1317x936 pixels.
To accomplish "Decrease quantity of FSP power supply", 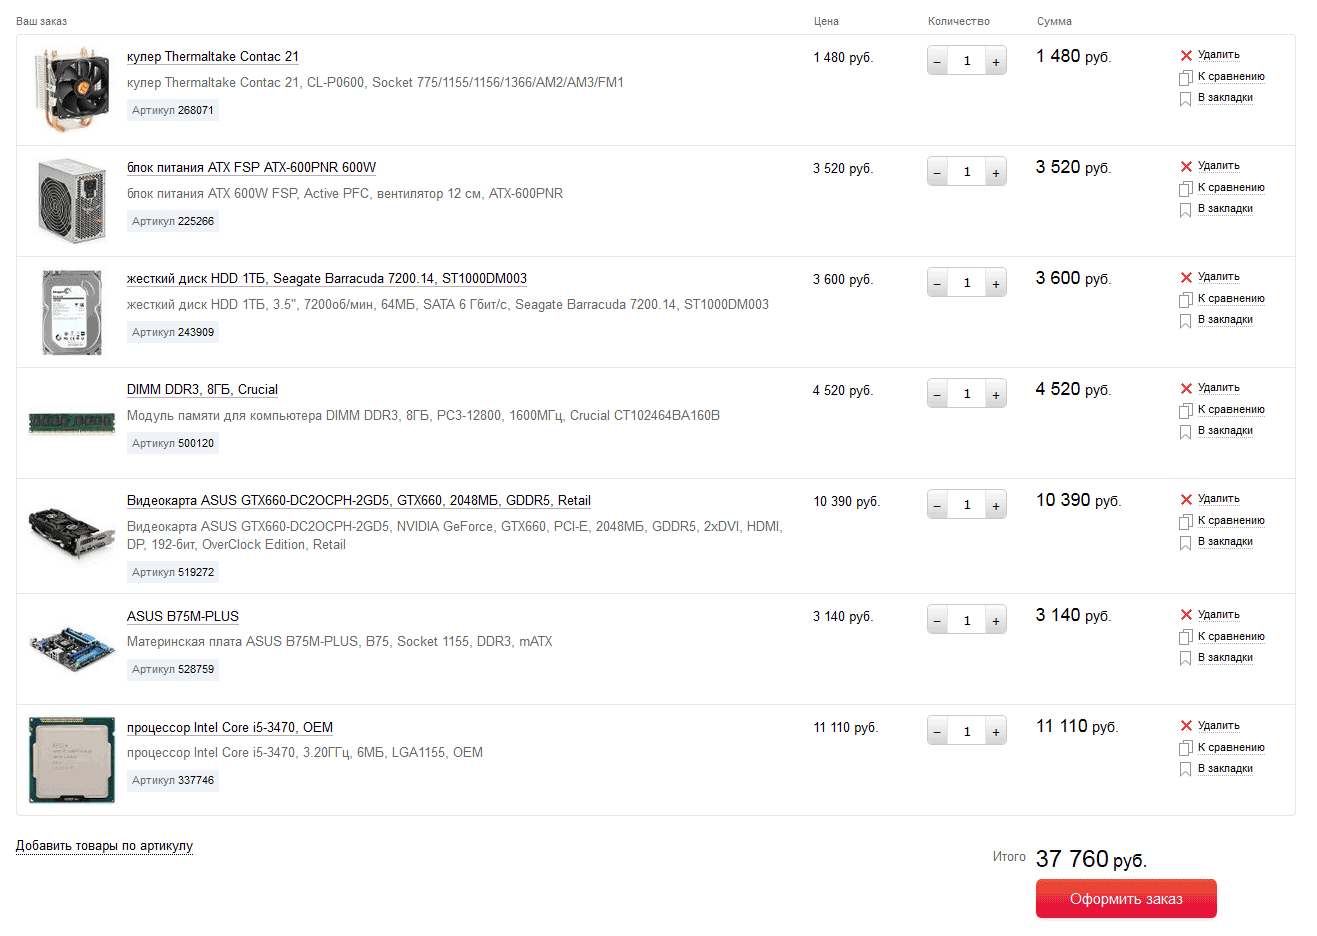I will pos(937,173).
